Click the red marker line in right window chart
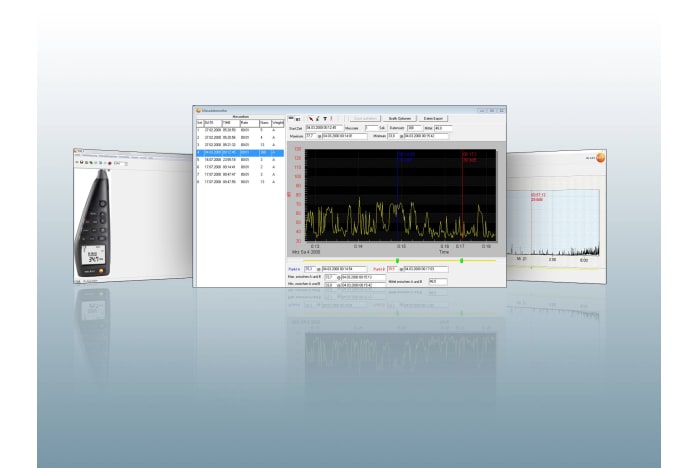Viewport: 697px width, 468px height. [531, 222]
